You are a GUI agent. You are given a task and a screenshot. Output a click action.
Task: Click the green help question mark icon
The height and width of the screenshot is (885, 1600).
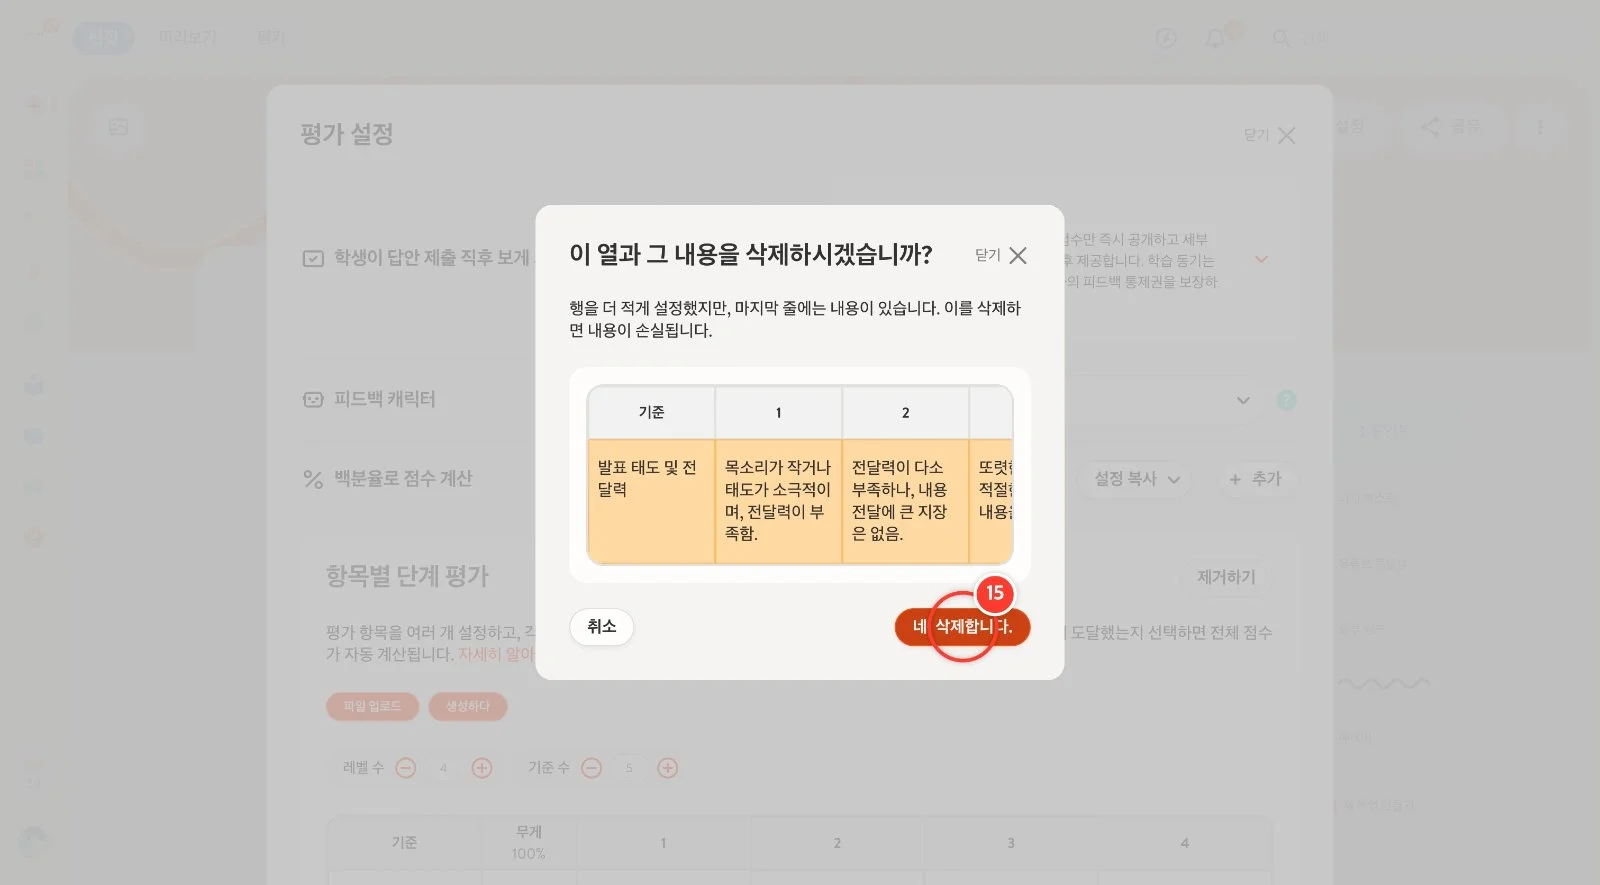tap(1286, 400)
